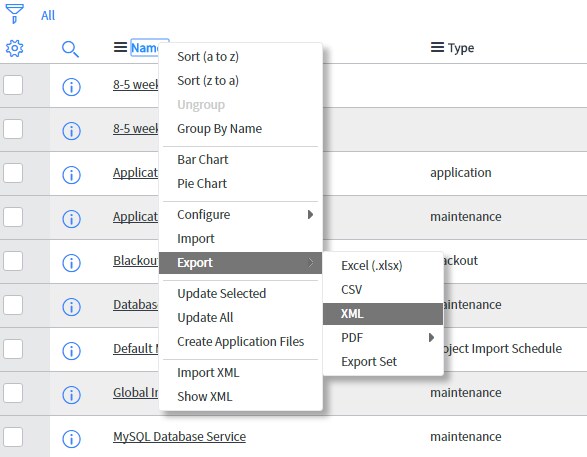
Task: Preview info icon for MySQL Database Service
Action: pyautogui.click(x=71, y=439)
